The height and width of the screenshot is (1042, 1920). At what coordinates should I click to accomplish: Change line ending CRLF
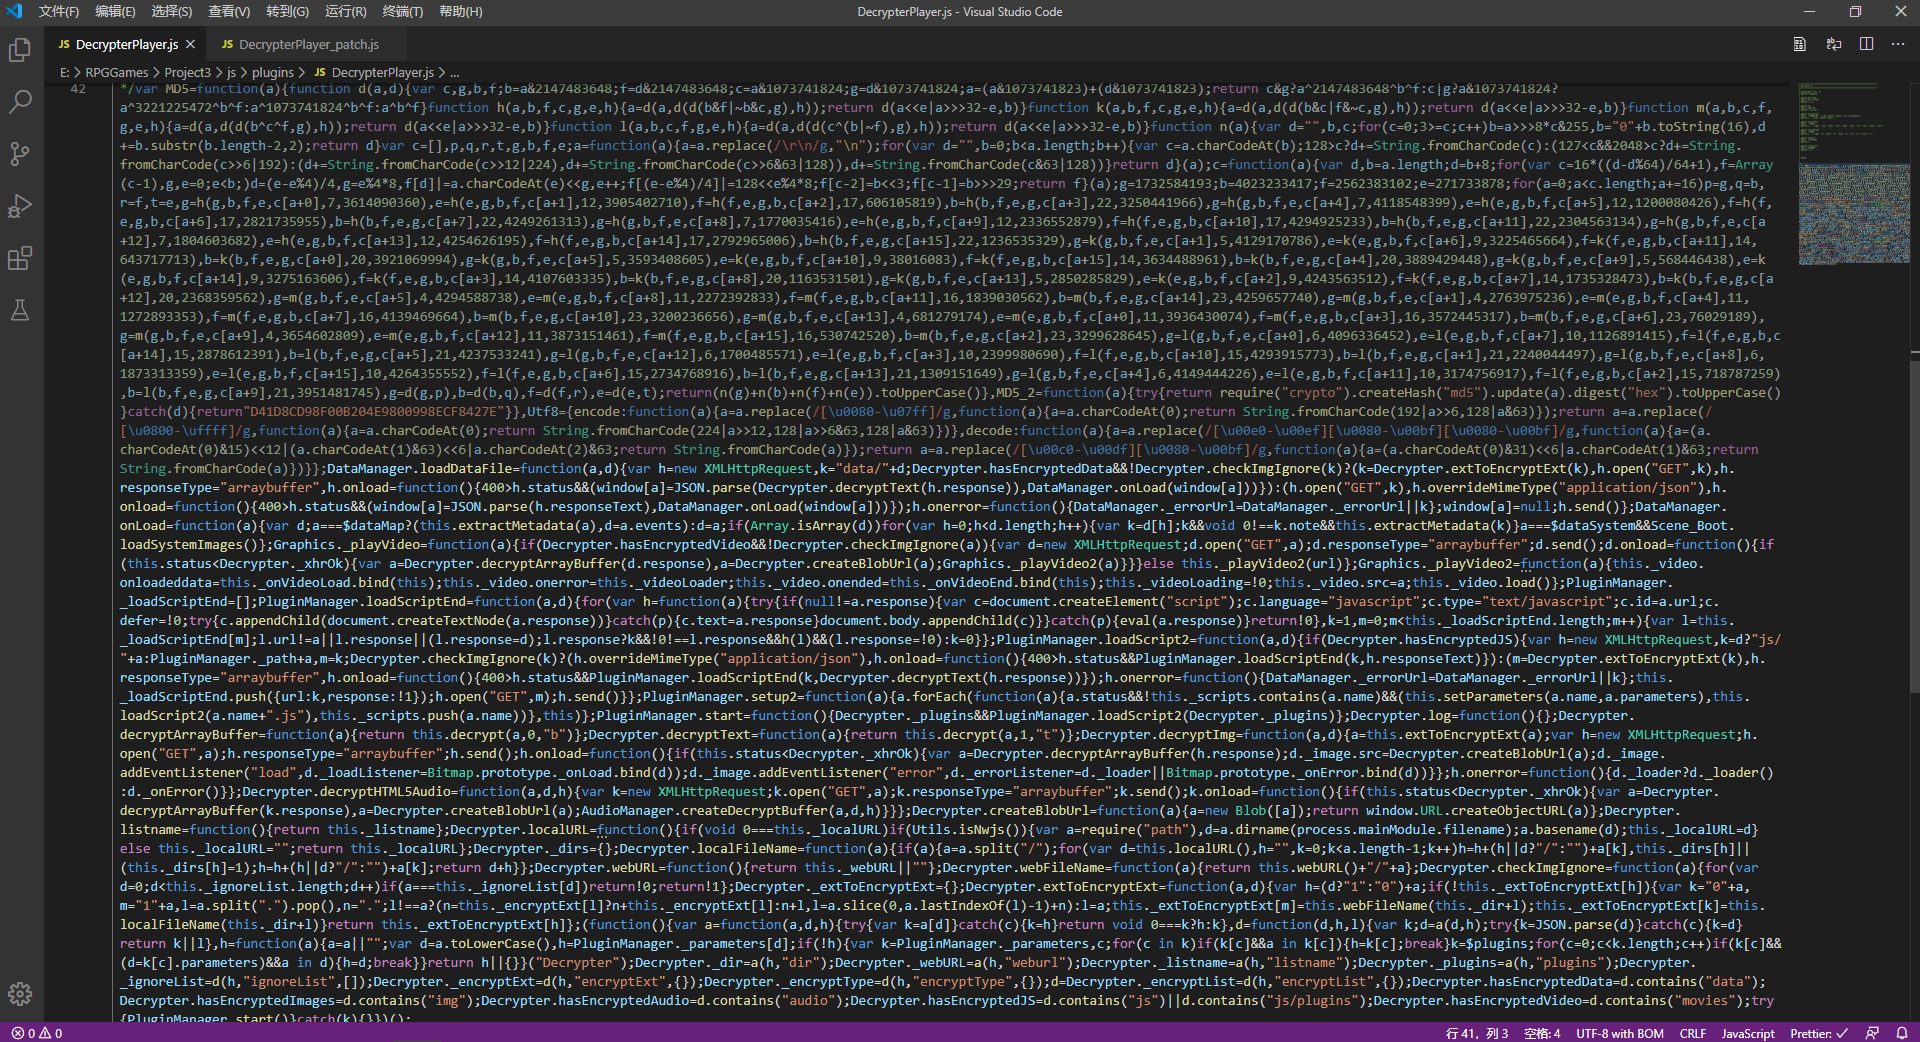[1693, 1033]
